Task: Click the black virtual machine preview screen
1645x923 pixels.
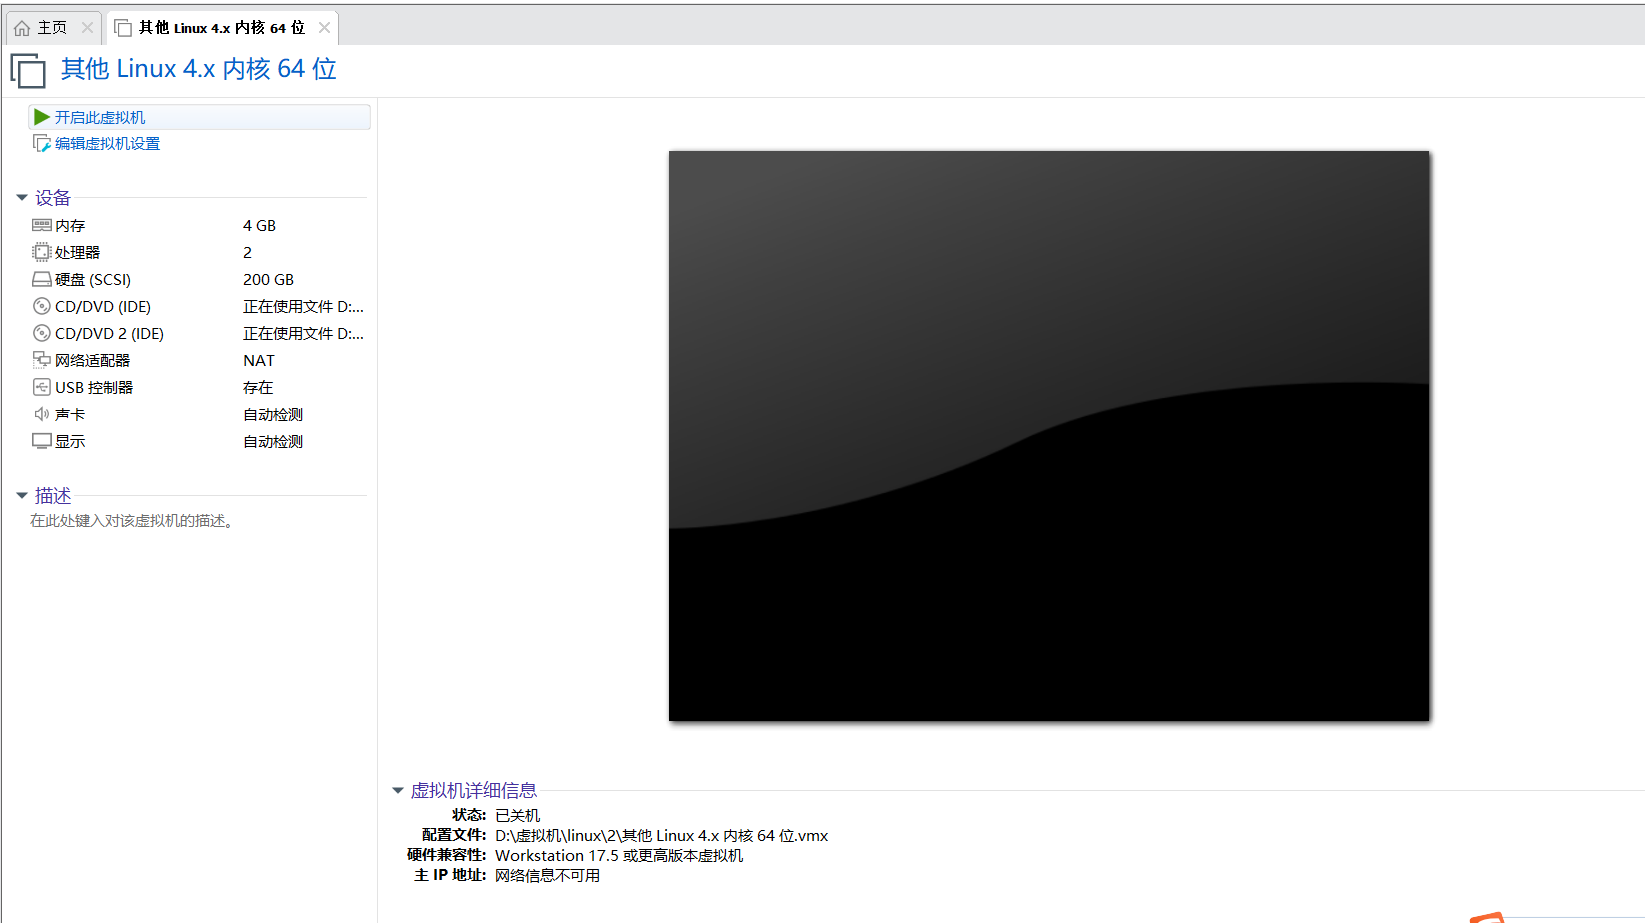Action: coord(1049,436)
